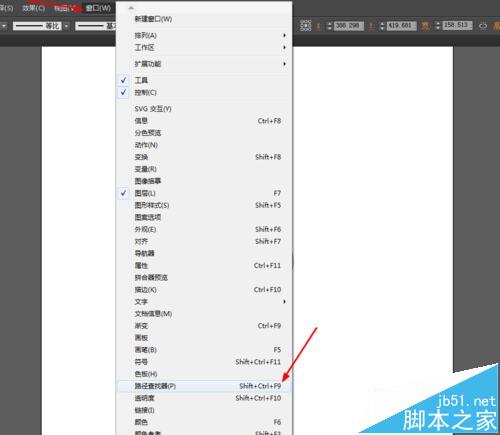Open the 信息 panel entry

[204, 121]
